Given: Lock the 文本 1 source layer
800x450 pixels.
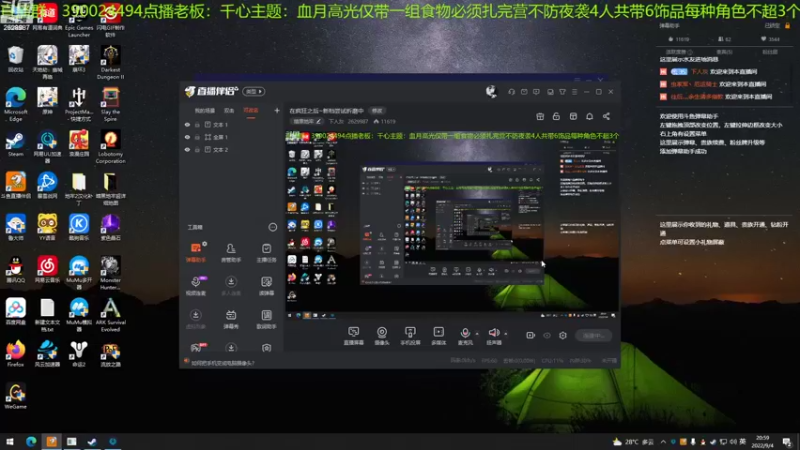Looking at the screenshot, I should 197,124.
